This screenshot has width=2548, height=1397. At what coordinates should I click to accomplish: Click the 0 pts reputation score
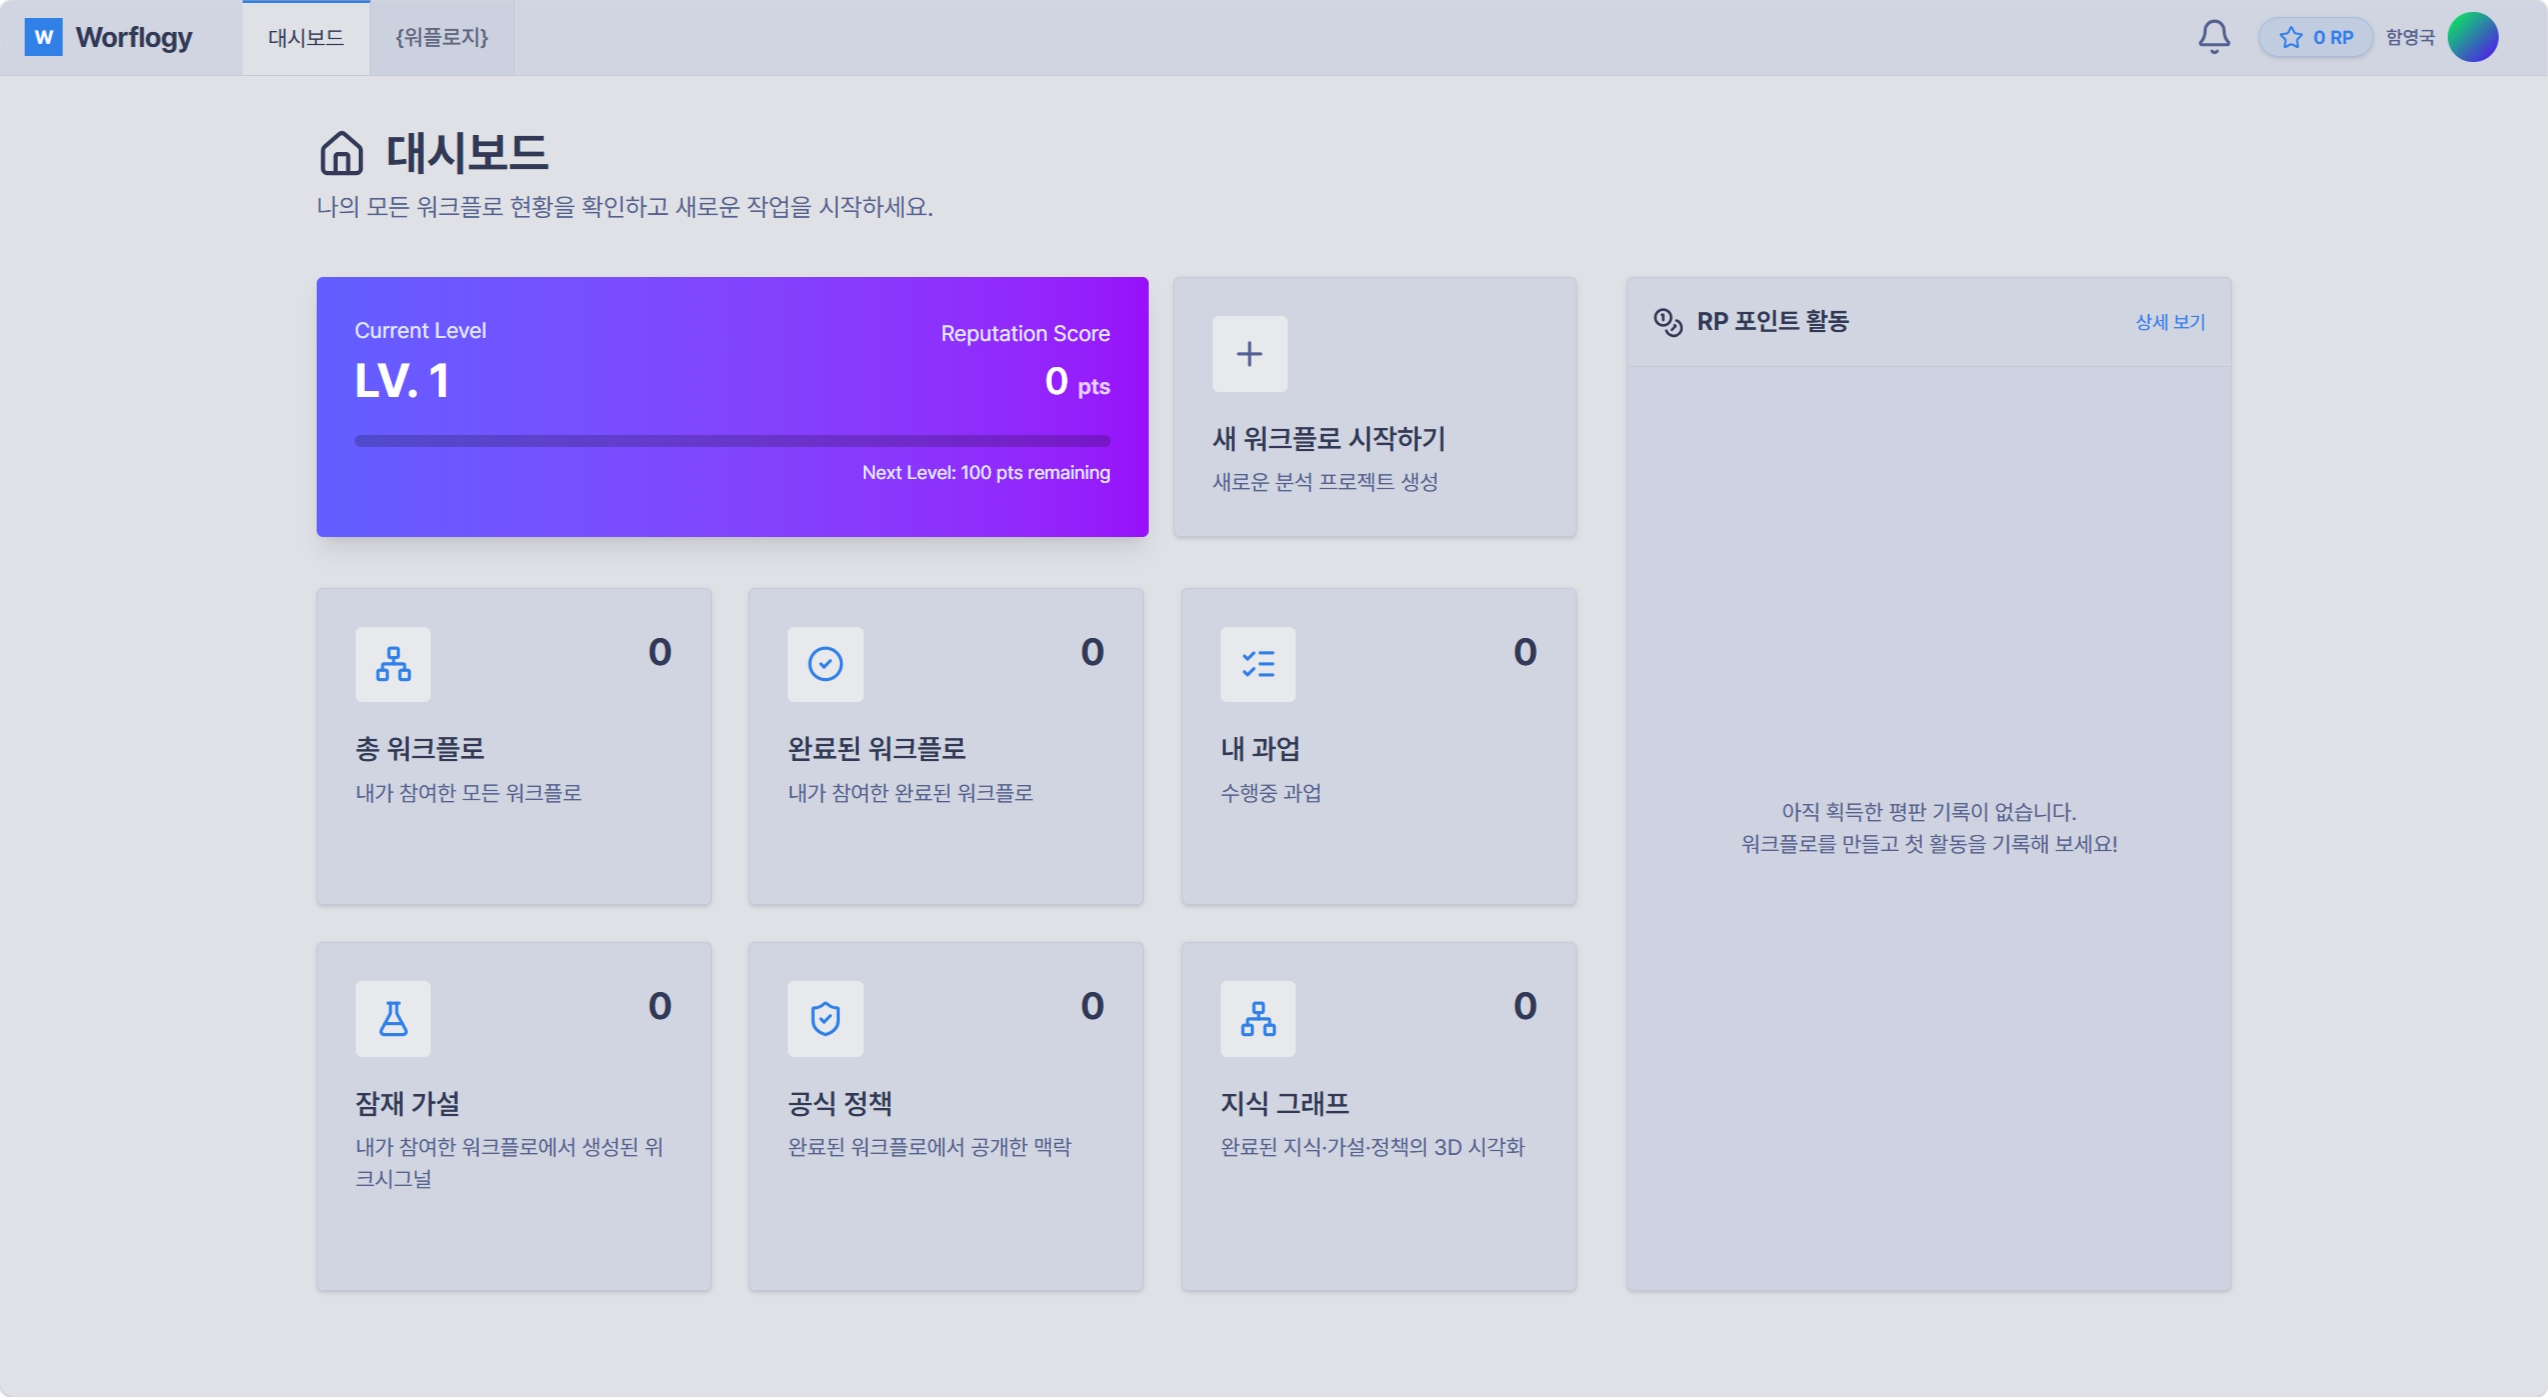point(1077,382)
